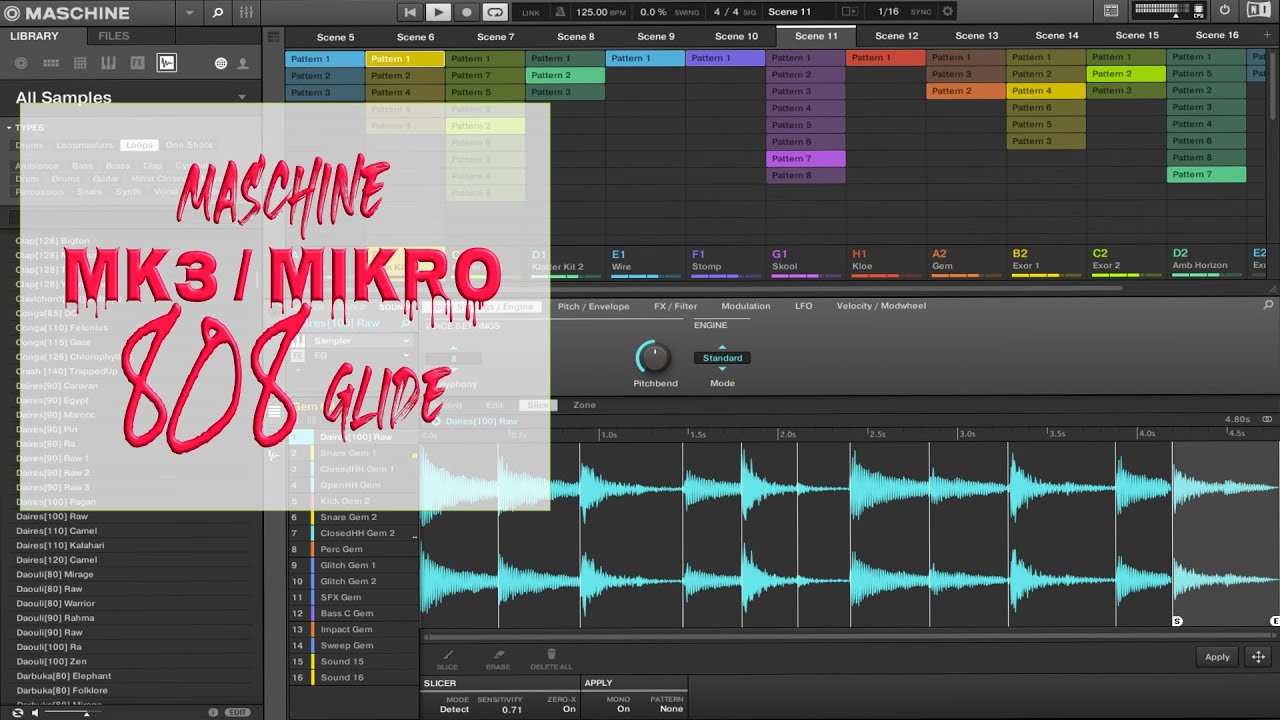Select Effects file type icon in browser
This screenshot has width=1280, height=720.
[138, 63]
